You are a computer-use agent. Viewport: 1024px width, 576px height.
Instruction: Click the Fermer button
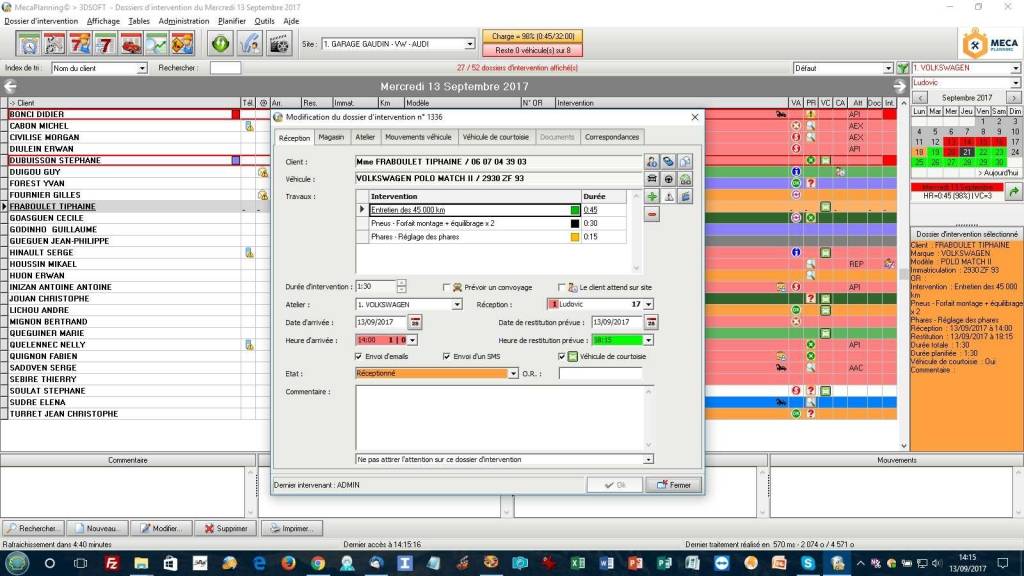tap(673, 485)
